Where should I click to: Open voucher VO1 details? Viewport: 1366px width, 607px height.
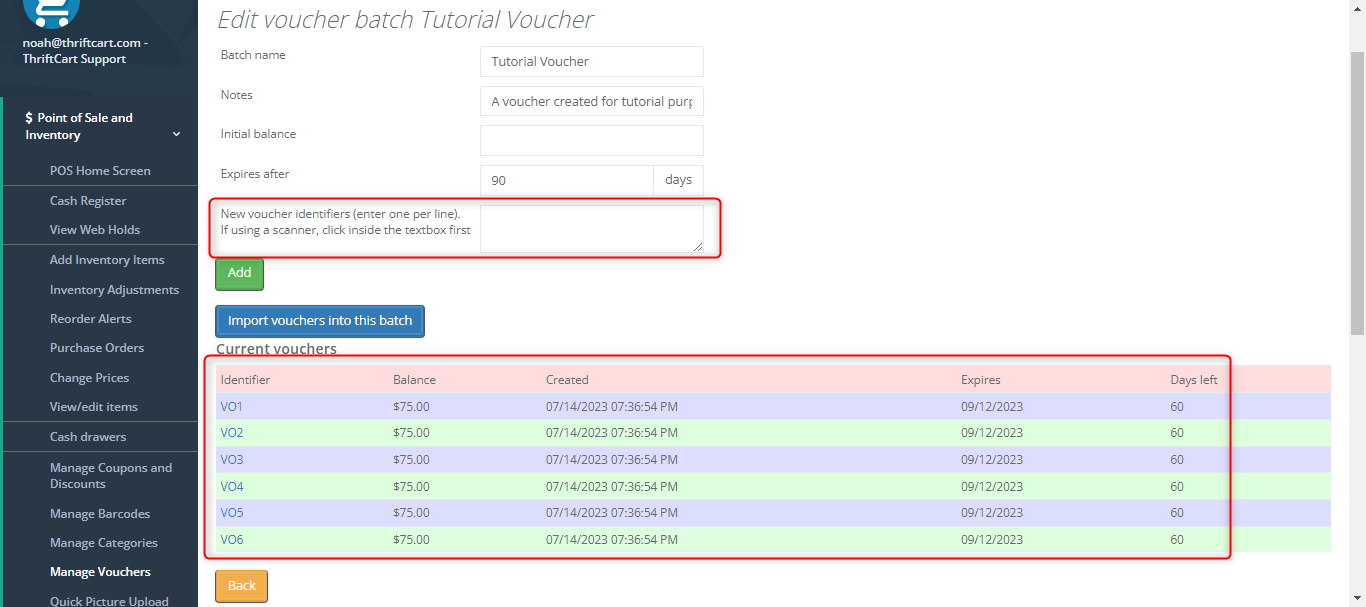(x=231, y=406)
